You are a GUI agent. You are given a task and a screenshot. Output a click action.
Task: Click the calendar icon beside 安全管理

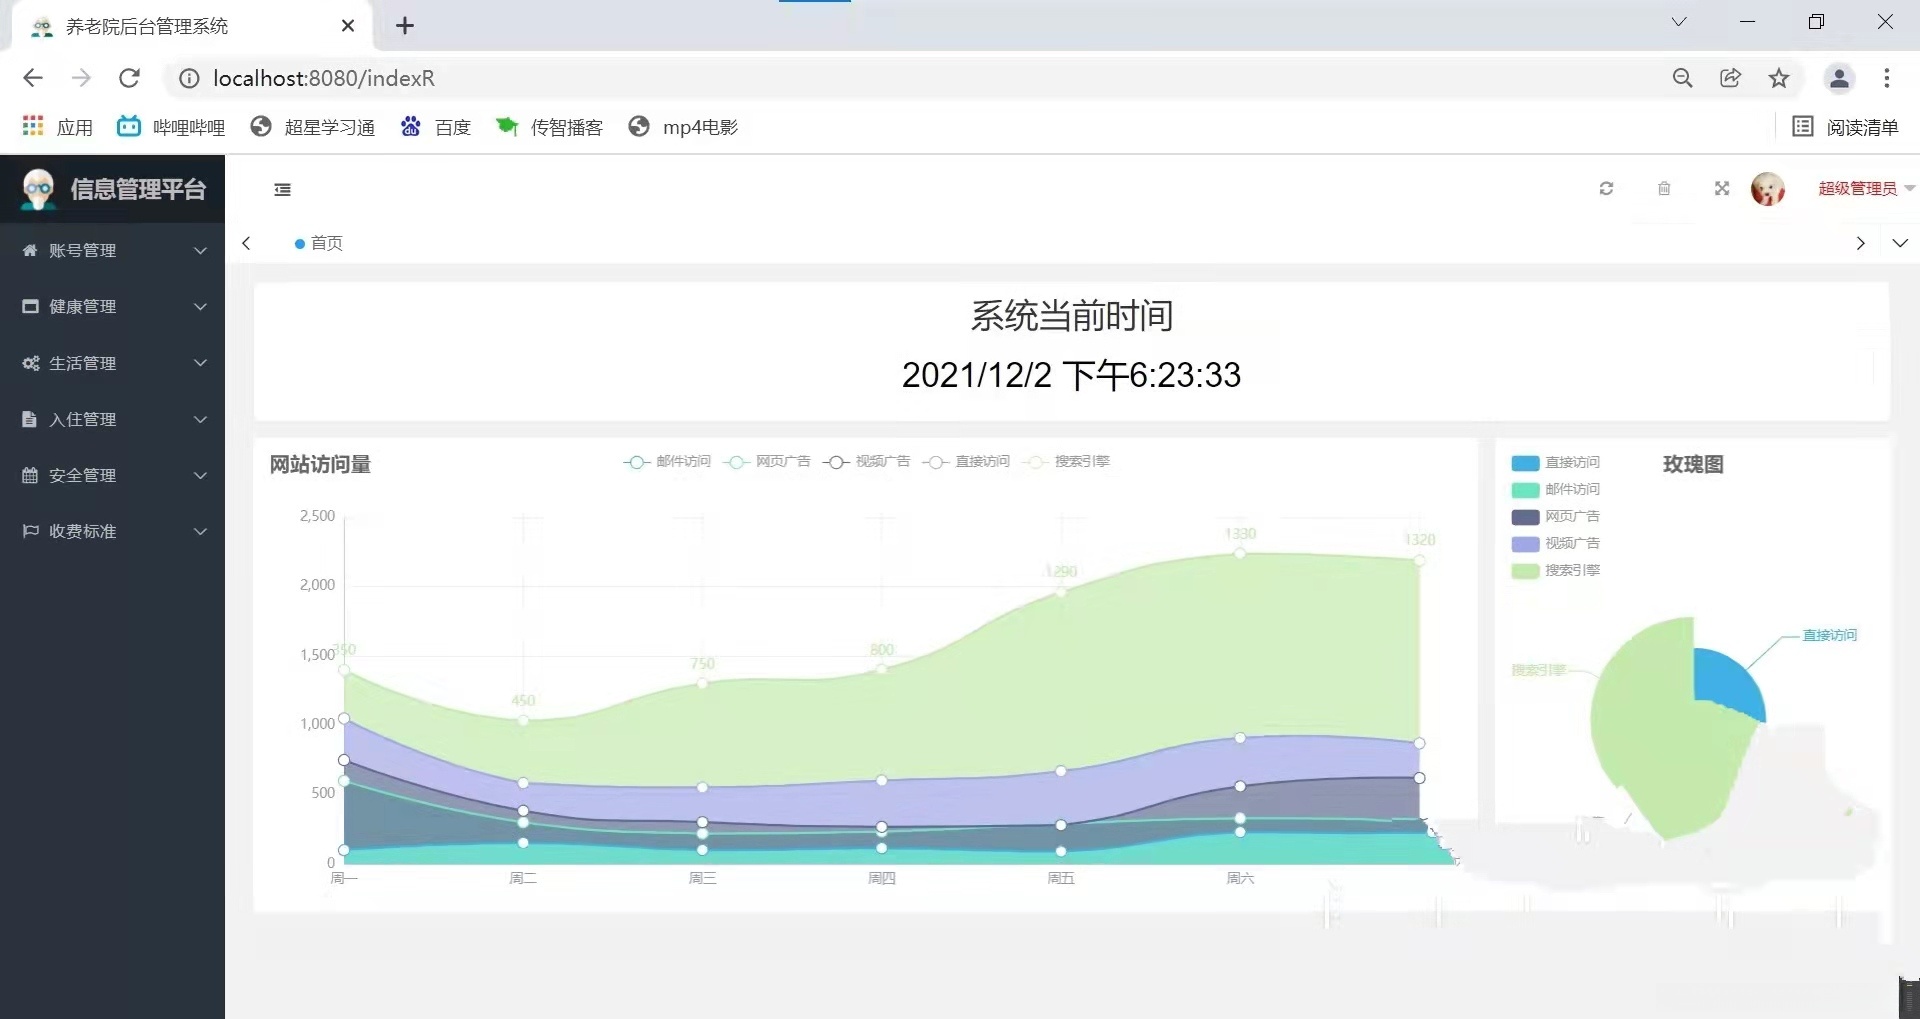click(x=30, y=475)
